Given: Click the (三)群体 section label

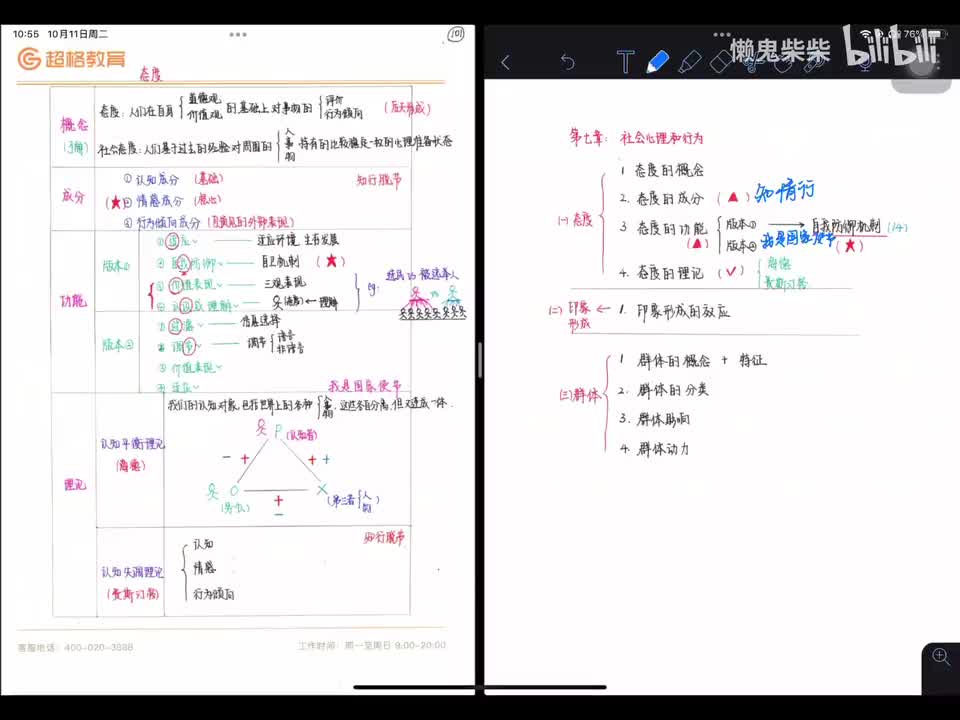Looking at the screenshot, I should coord(580,395).
